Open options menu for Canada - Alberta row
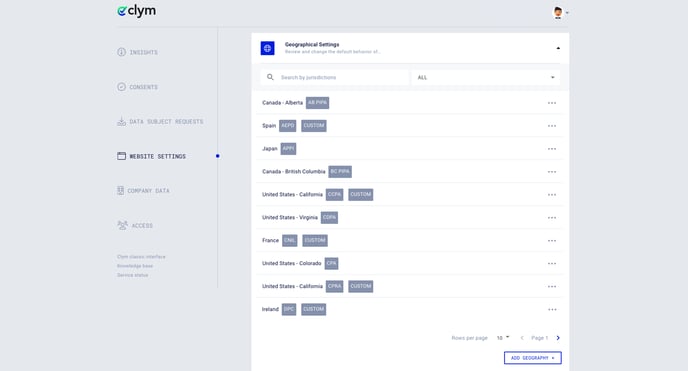Image resolution: width=688 pixels, height=371 pixels. [552, 103]
